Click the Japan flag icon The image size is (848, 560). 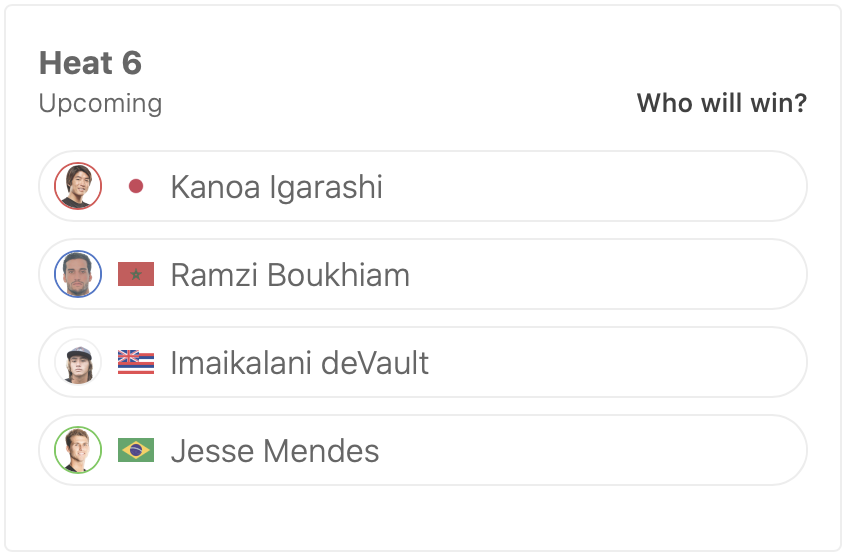136,186
